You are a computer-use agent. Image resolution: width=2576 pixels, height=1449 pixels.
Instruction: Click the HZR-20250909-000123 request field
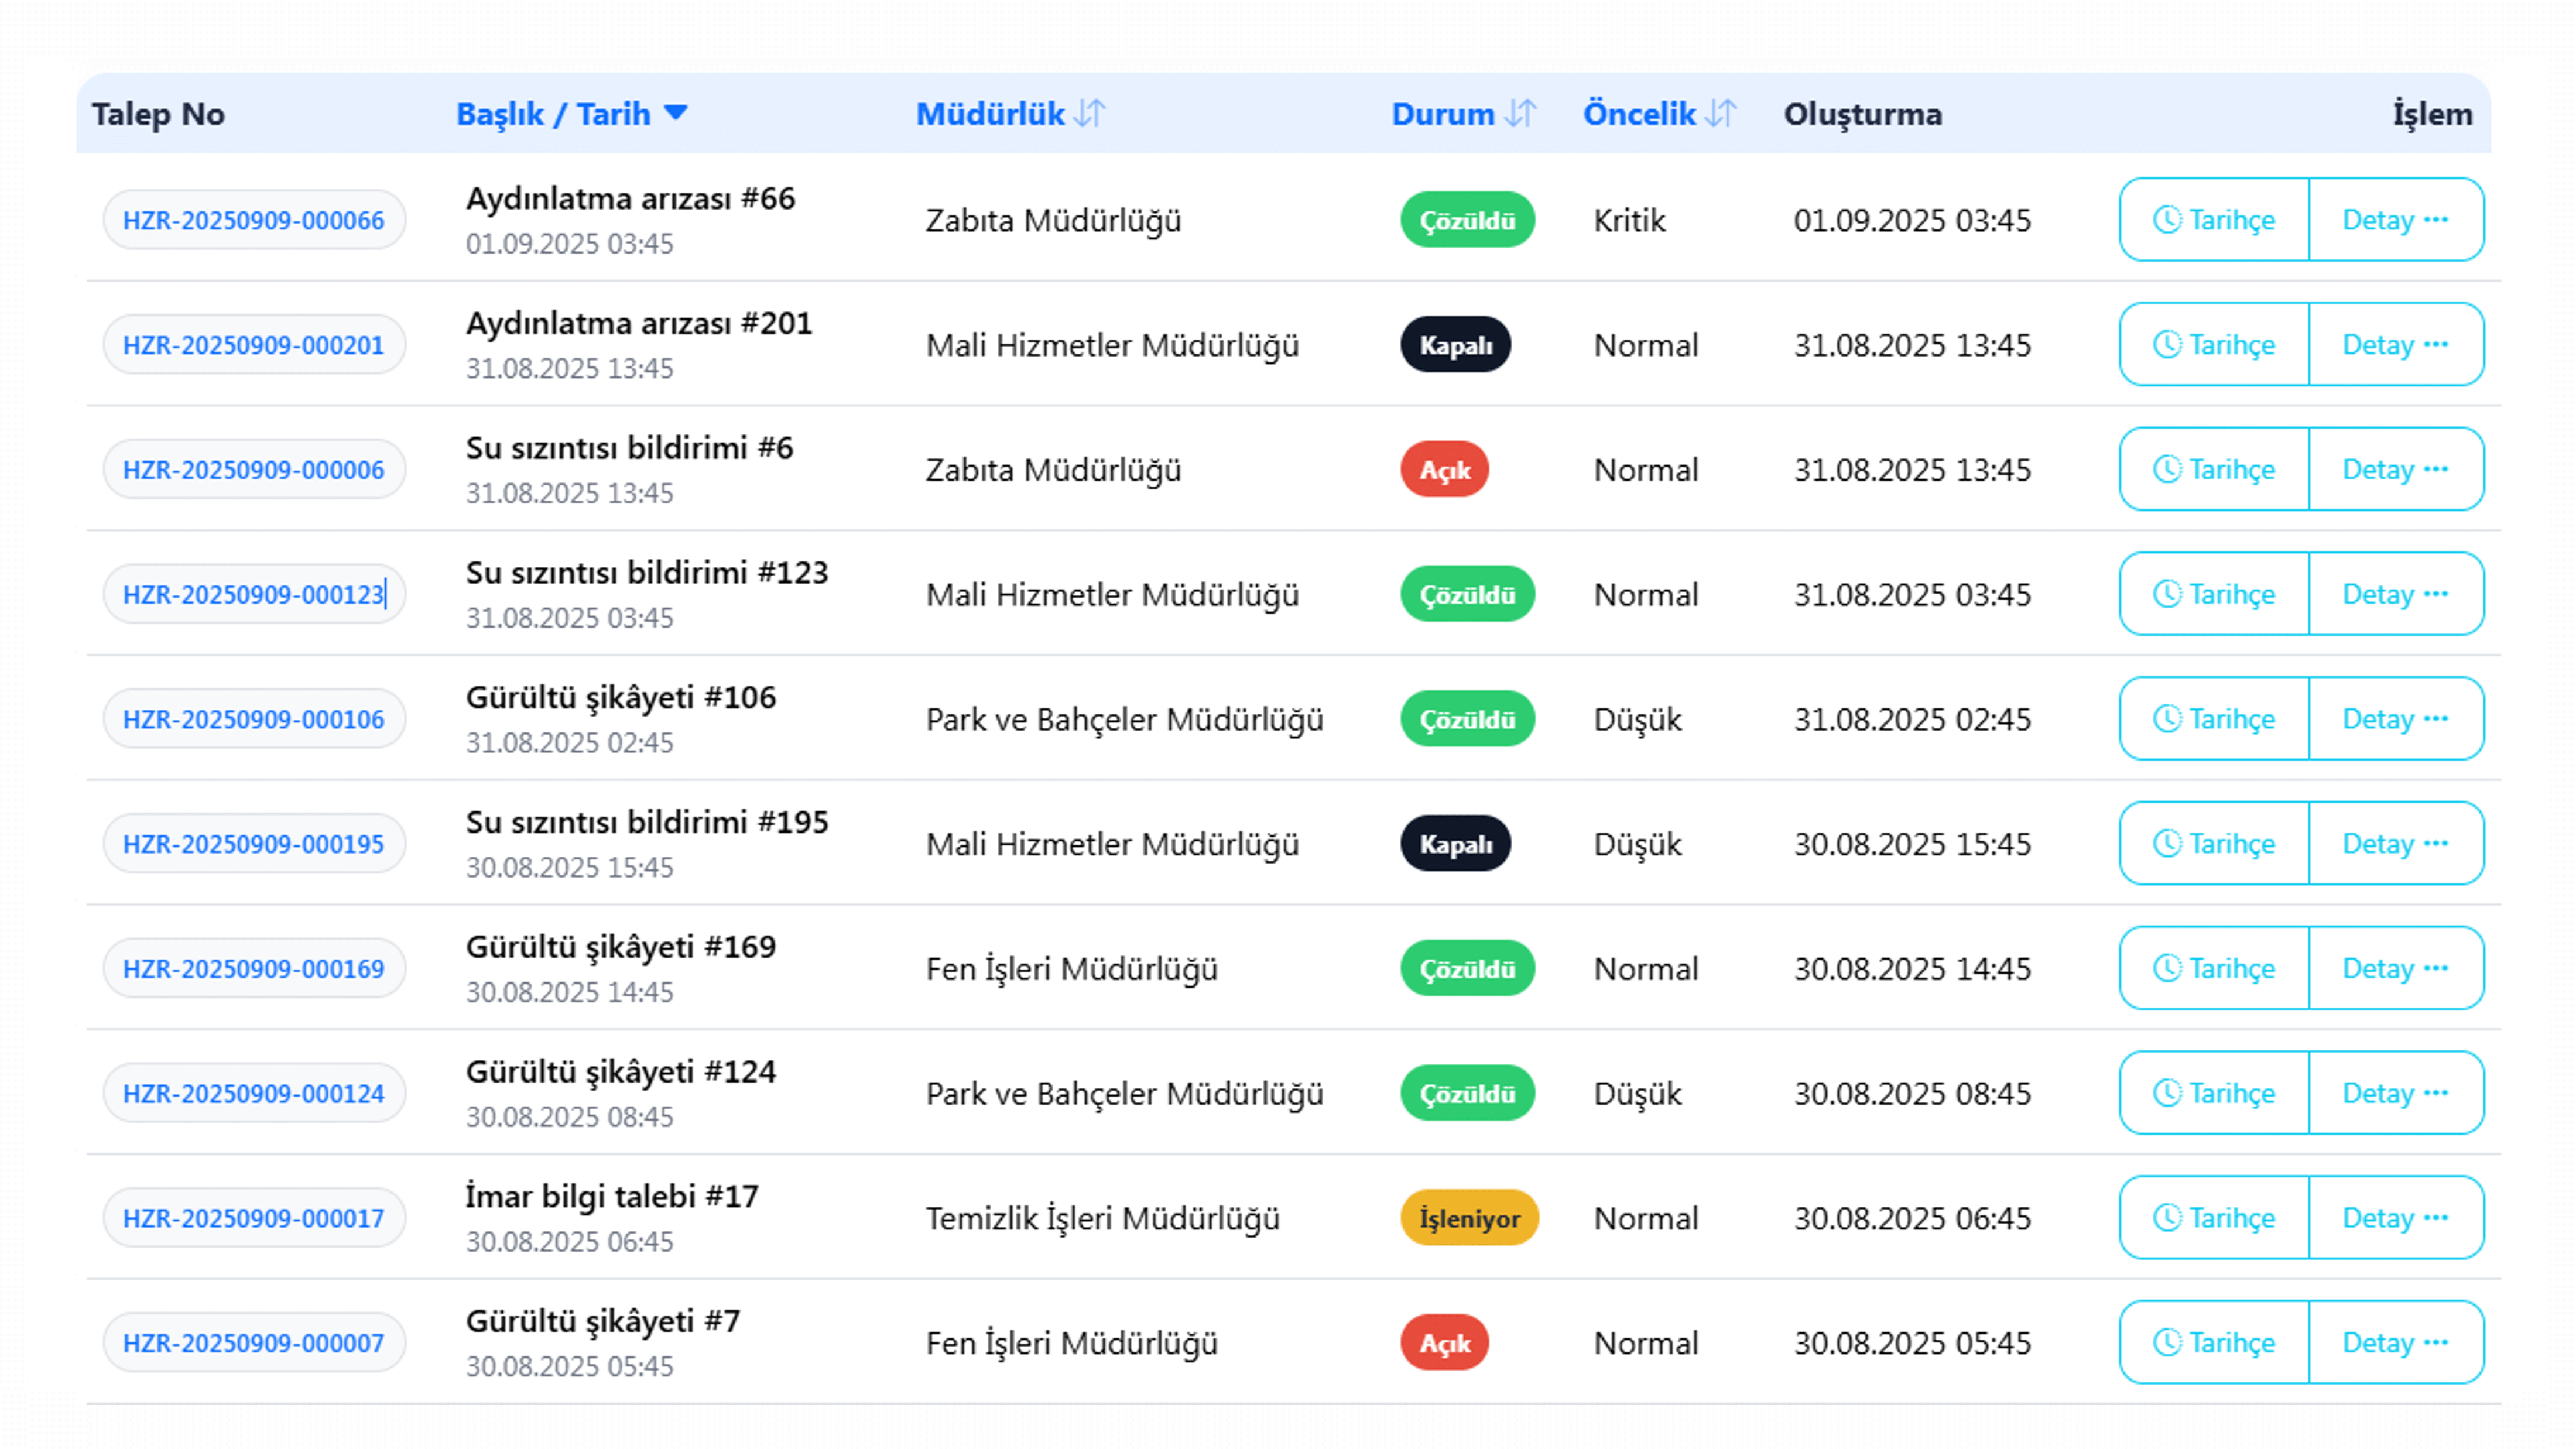coord(253,595)
